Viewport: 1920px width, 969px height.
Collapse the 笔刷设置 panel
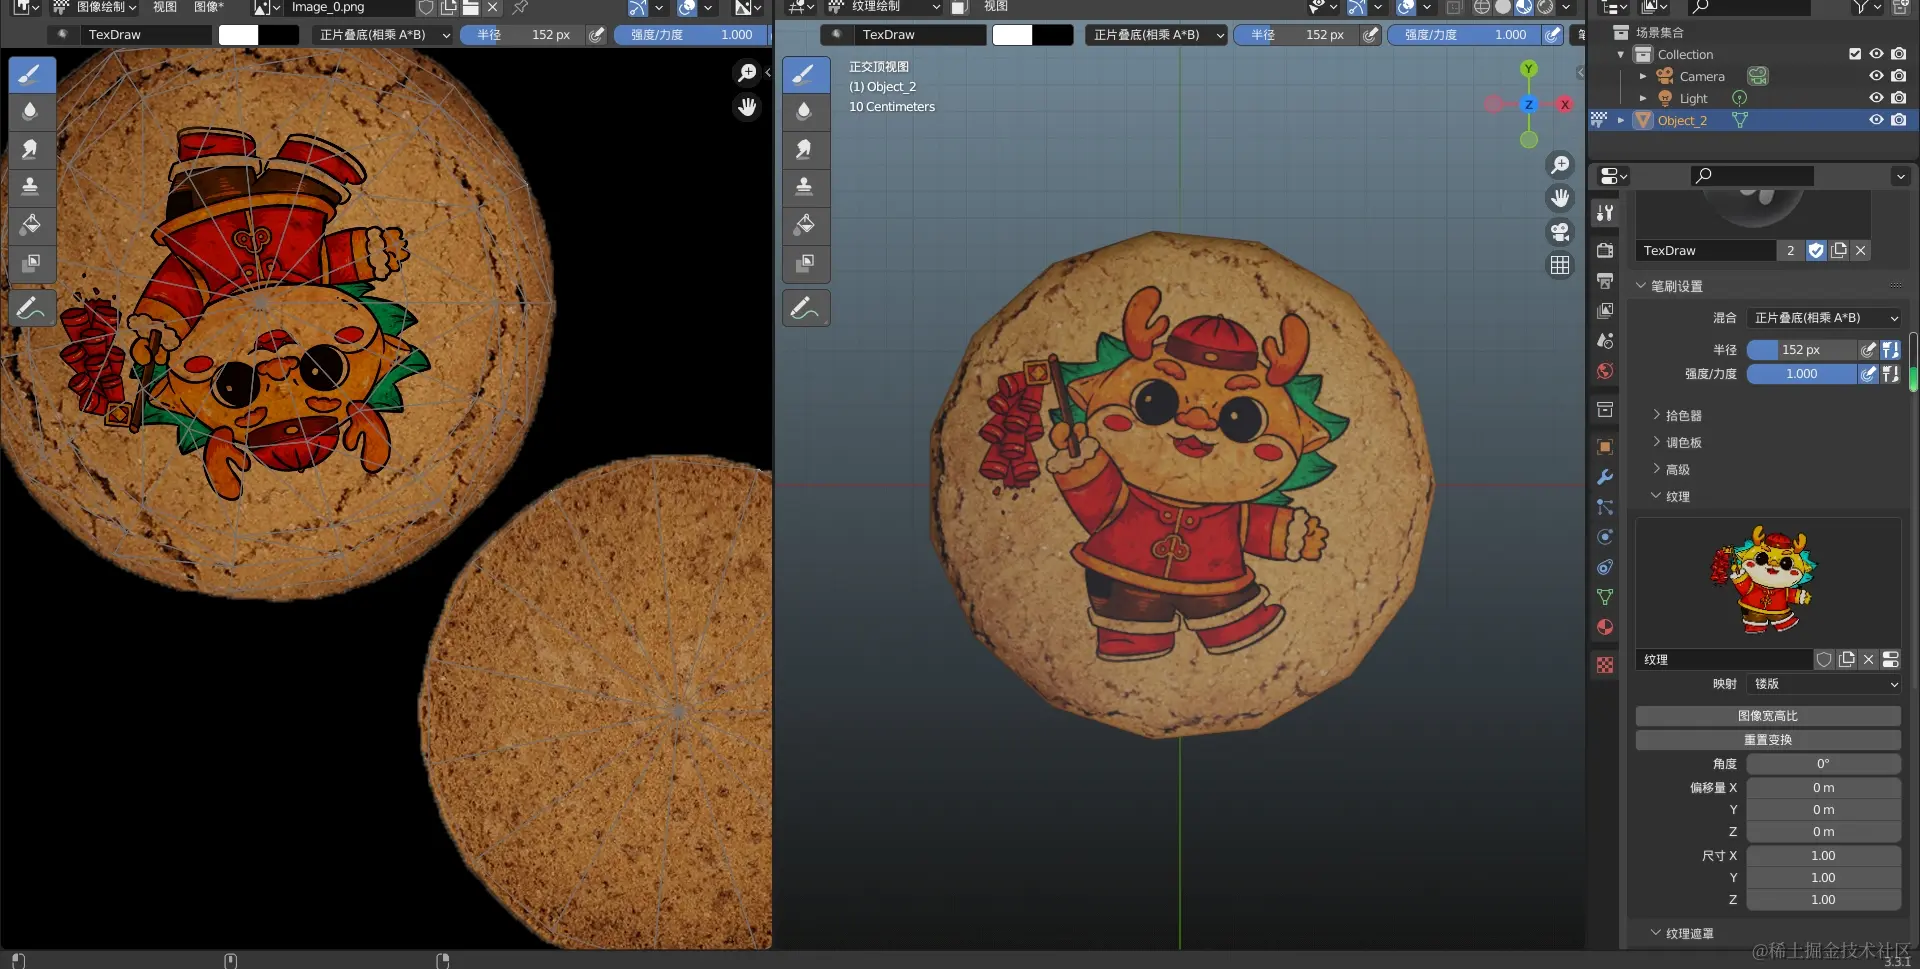1676,286
